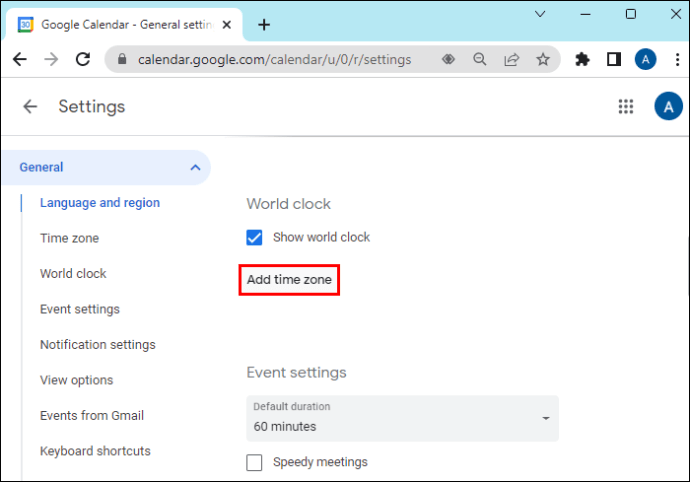
Task: Open Keyboard shortcuts settings
Action: [x=95, y=451]
